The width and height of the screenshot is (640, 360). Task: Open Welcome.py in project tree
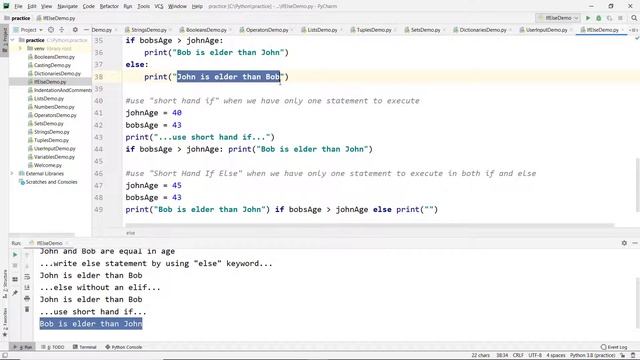pos(48,165)
